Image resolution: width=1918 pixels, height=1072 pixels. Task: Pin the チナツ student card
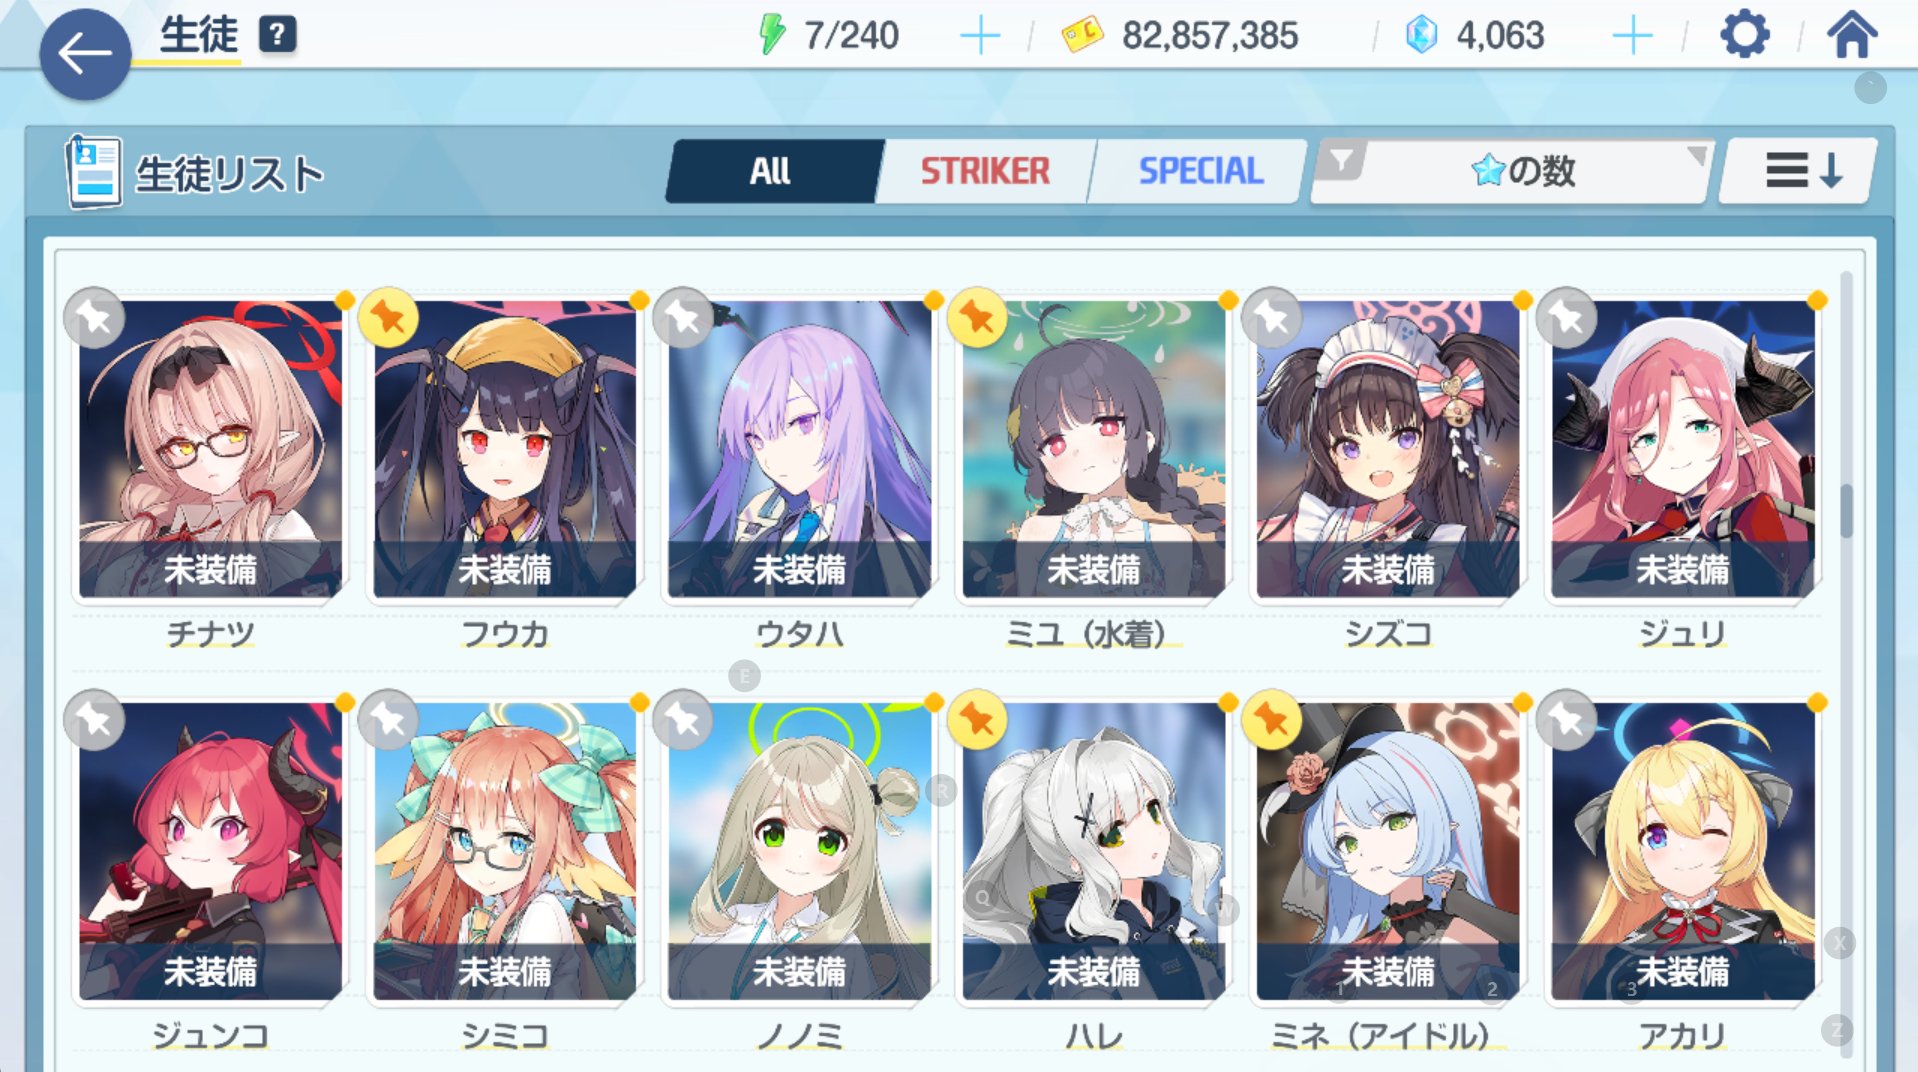[x=94, y=318]
